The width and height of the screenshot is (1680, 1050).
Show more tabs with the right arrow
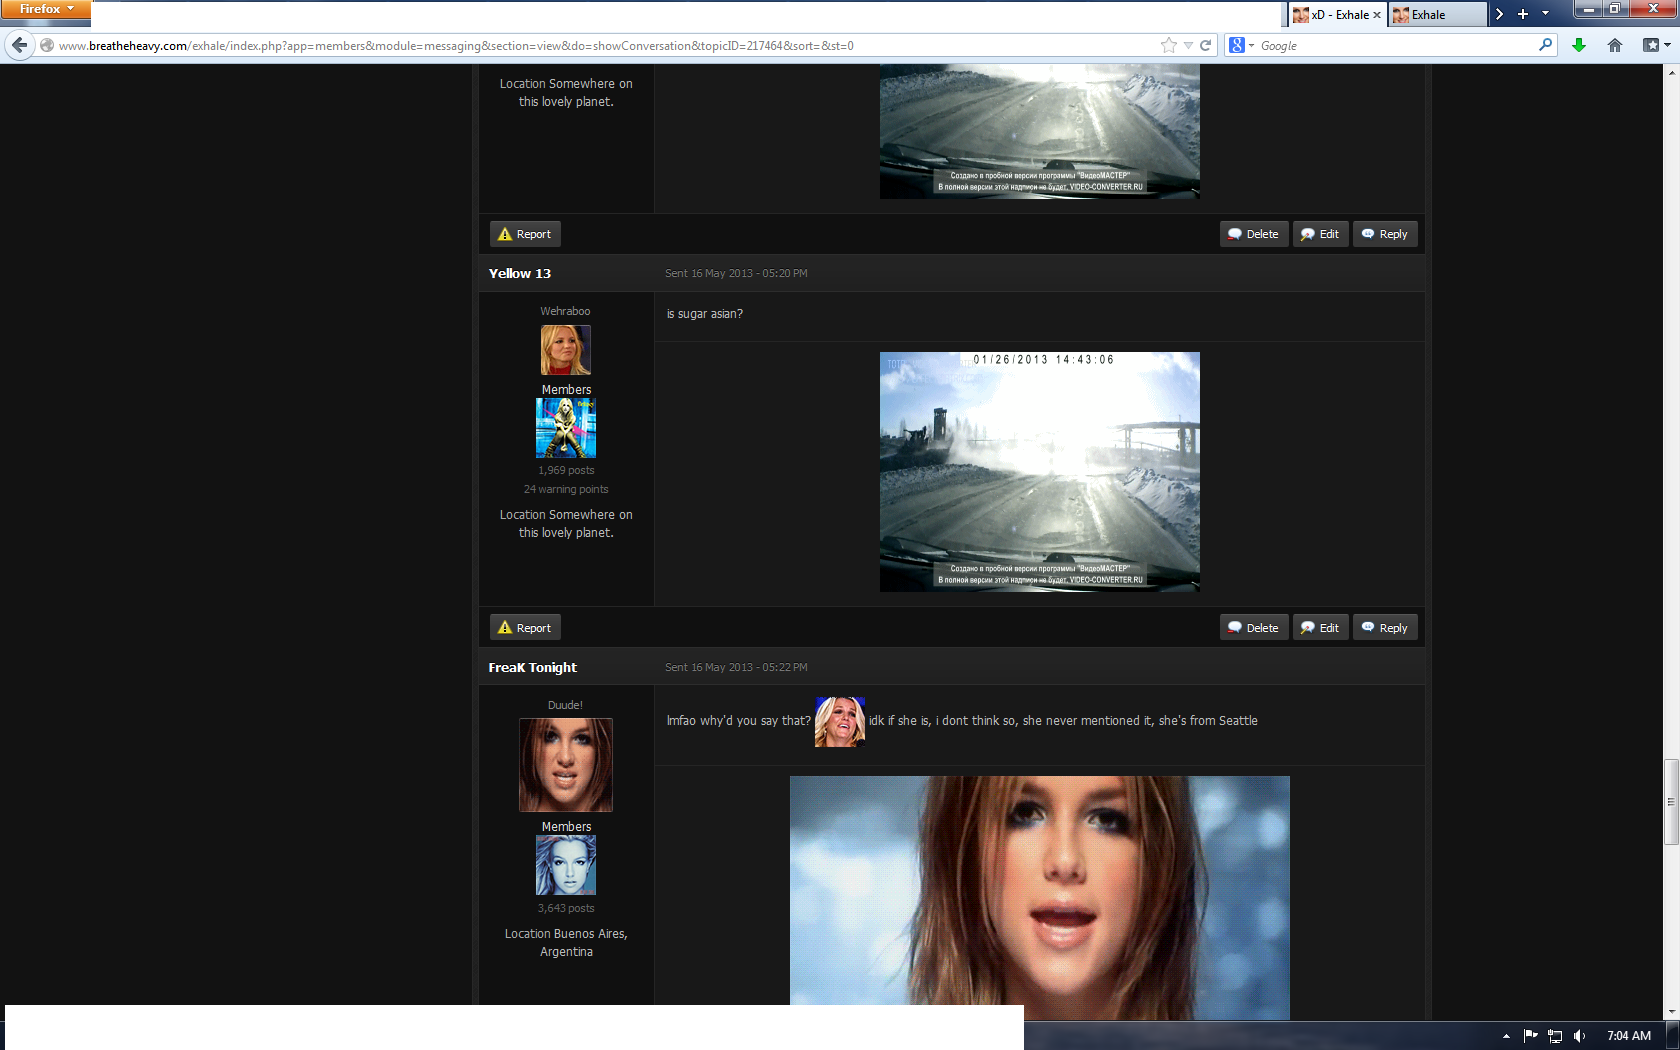pos(1499,14)
